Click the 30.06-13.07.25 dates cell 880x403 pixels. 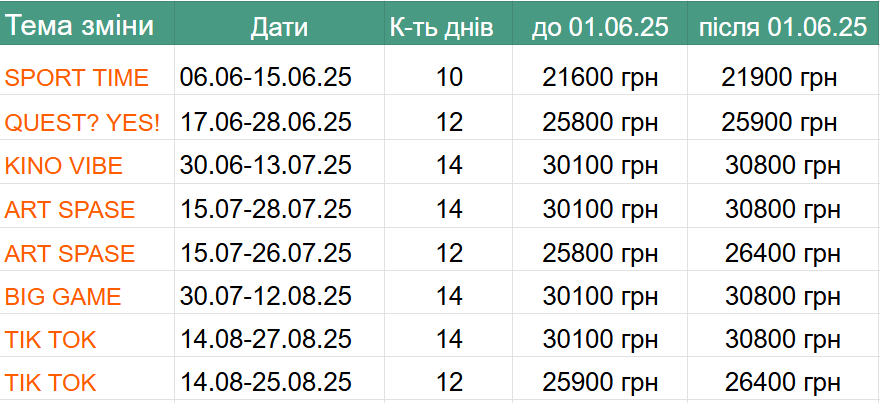(266, 166)
